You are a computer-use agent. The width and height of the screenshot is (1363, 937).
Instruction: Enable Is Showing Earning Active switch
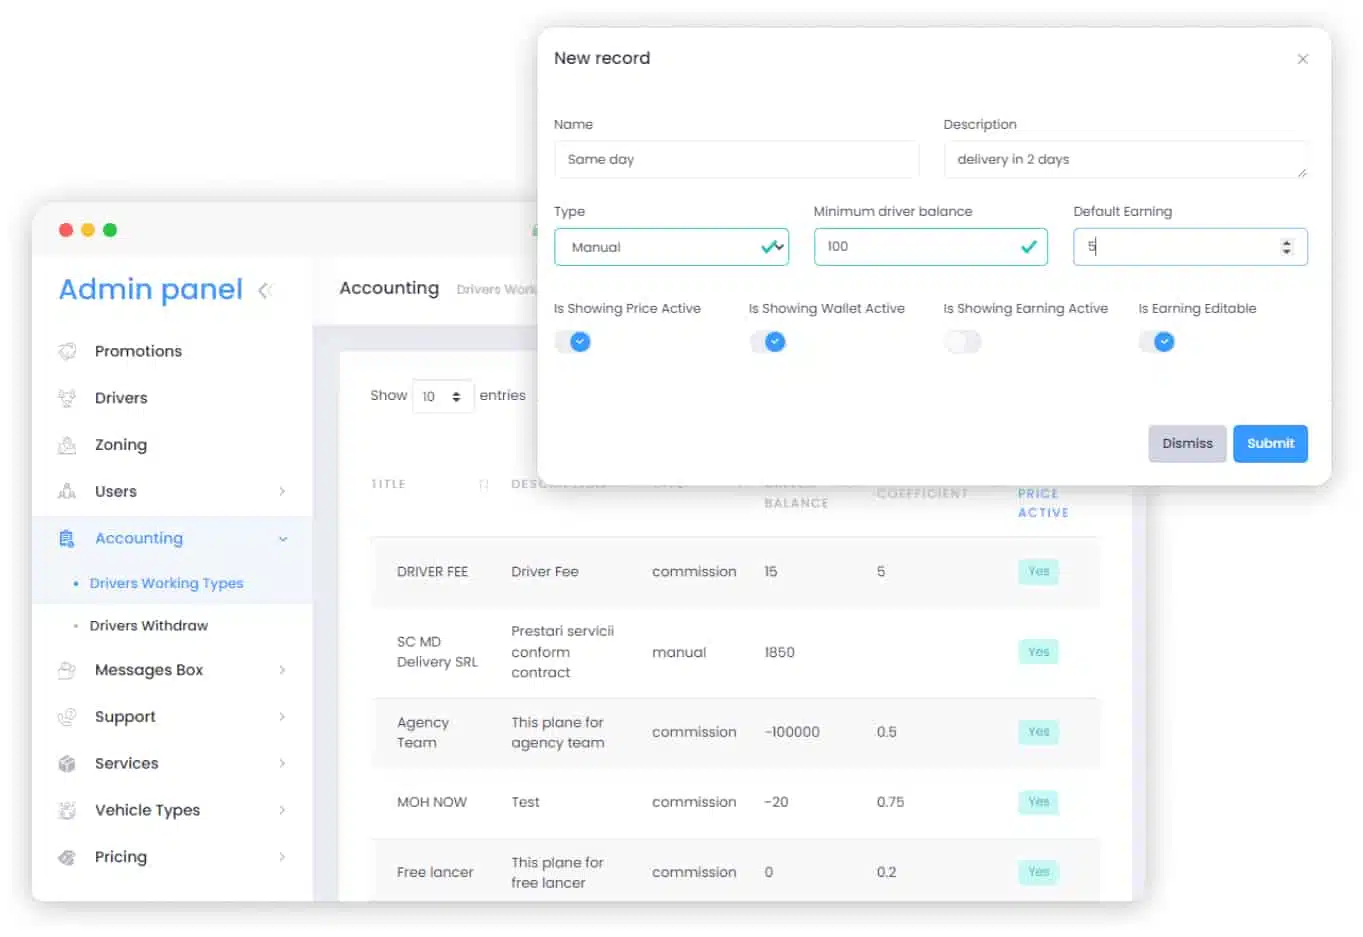tap(962, 342)
